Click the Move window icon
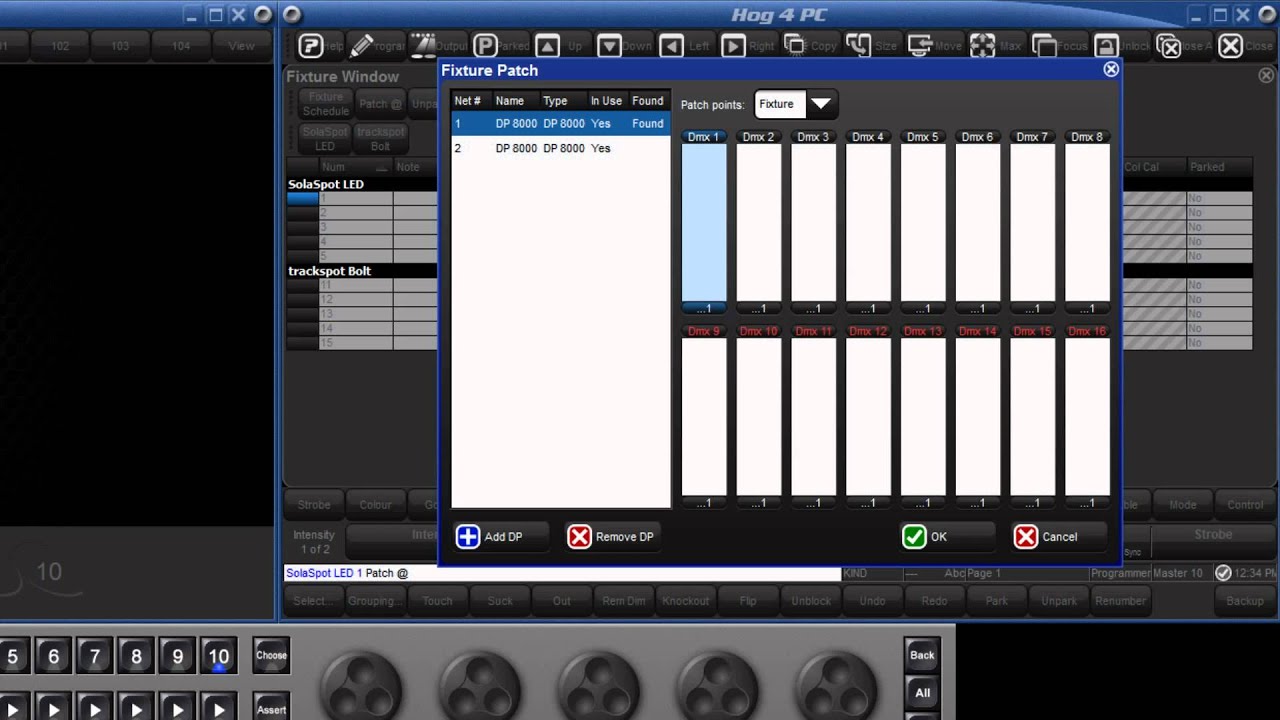Viewport: 1280px width, 720px height. (920, 46)
